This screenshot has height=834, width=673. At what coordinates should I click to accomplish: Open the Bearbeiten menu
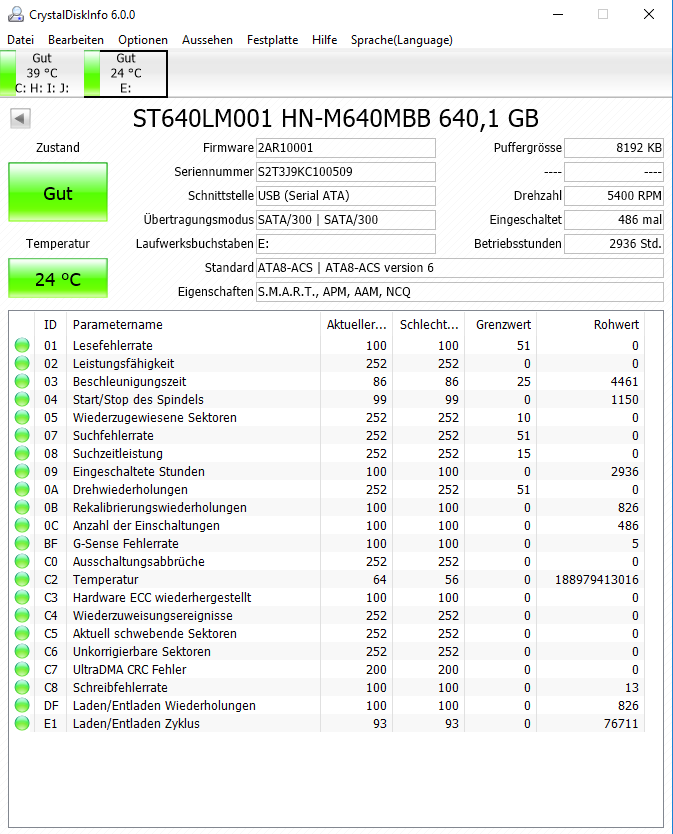click(x=76, y=40)
